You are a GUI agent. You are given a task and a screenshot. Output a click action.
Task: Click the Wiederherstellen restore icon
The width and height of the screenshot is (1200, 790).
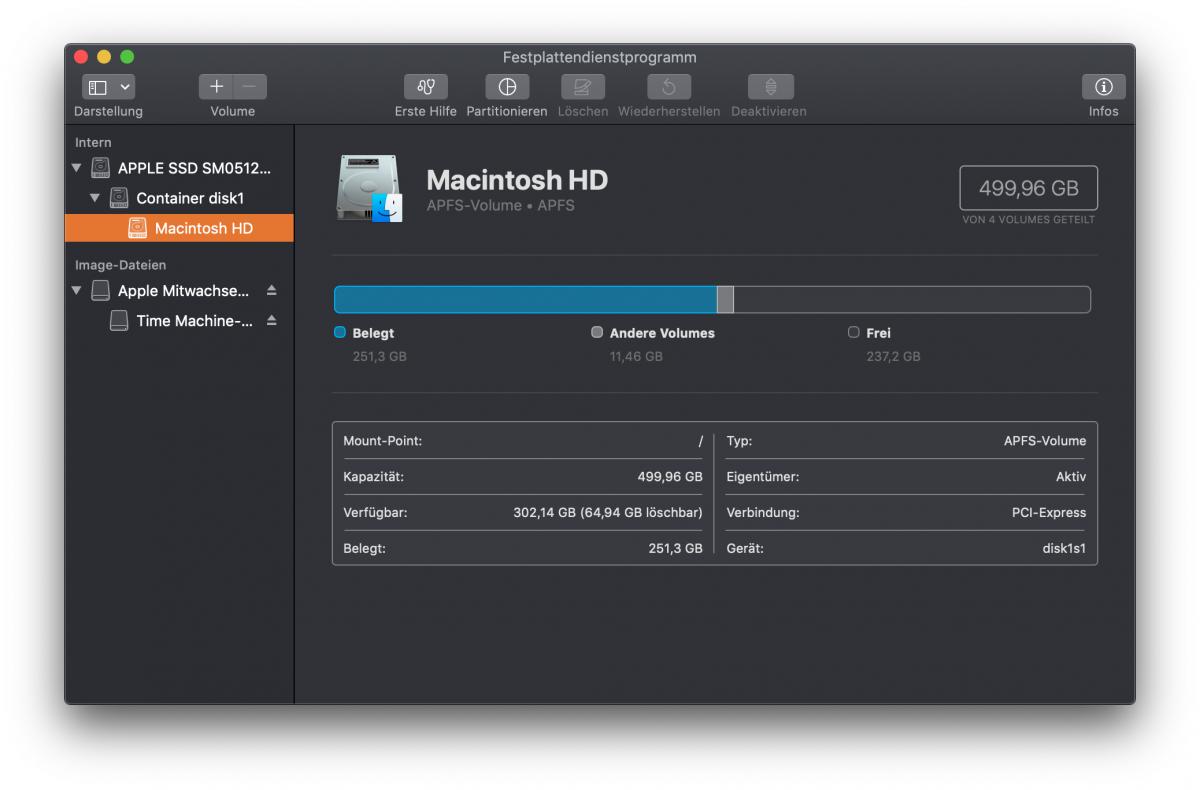(669, 87)
